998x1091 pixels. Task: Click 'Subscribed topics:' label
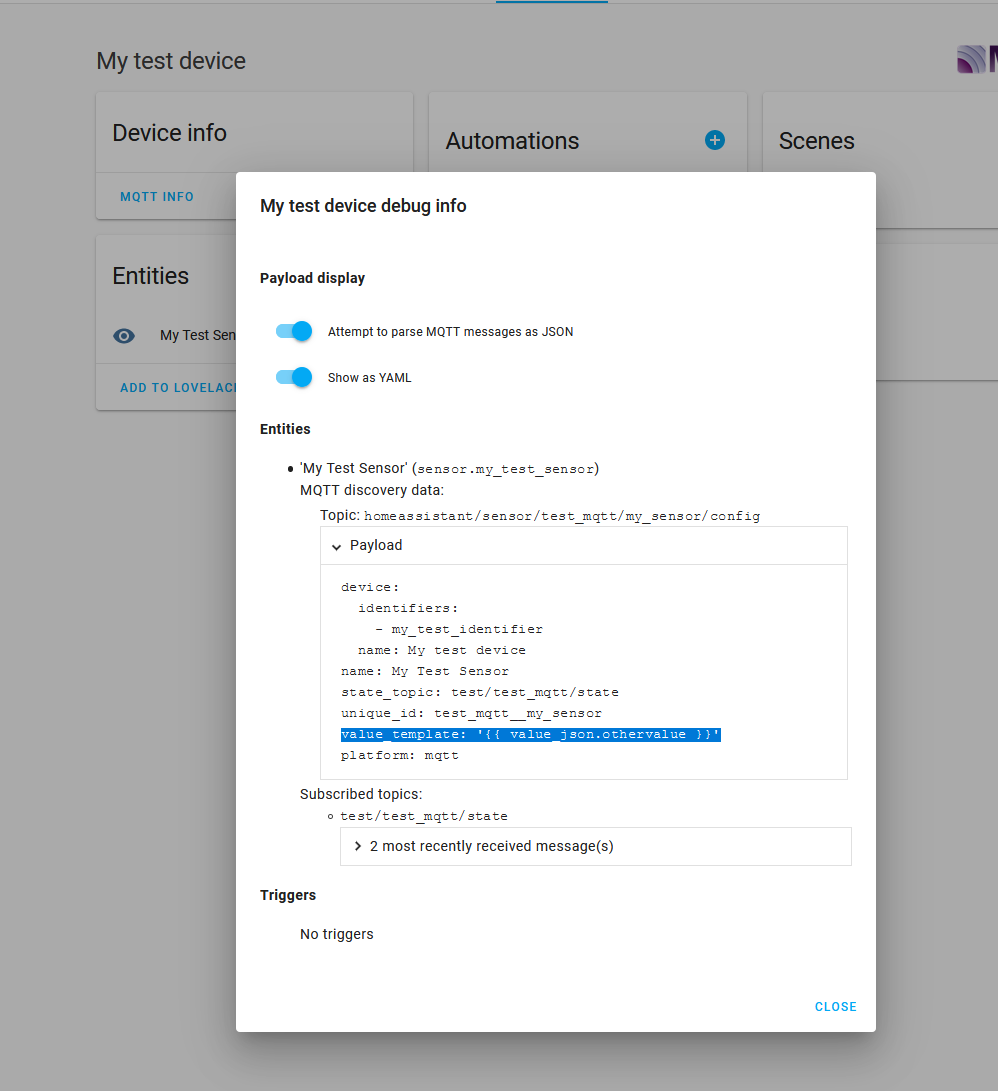pyautogui.click(x=361, y=795)
